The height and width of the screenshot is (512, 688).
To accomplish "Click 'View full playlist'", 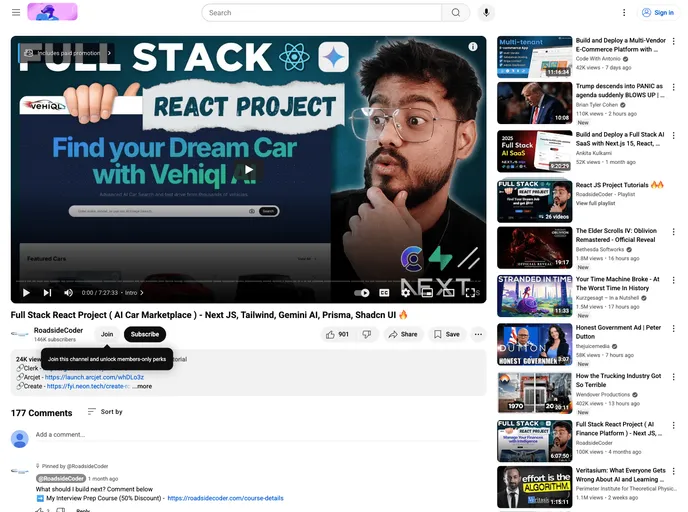I will click(595, 204).
